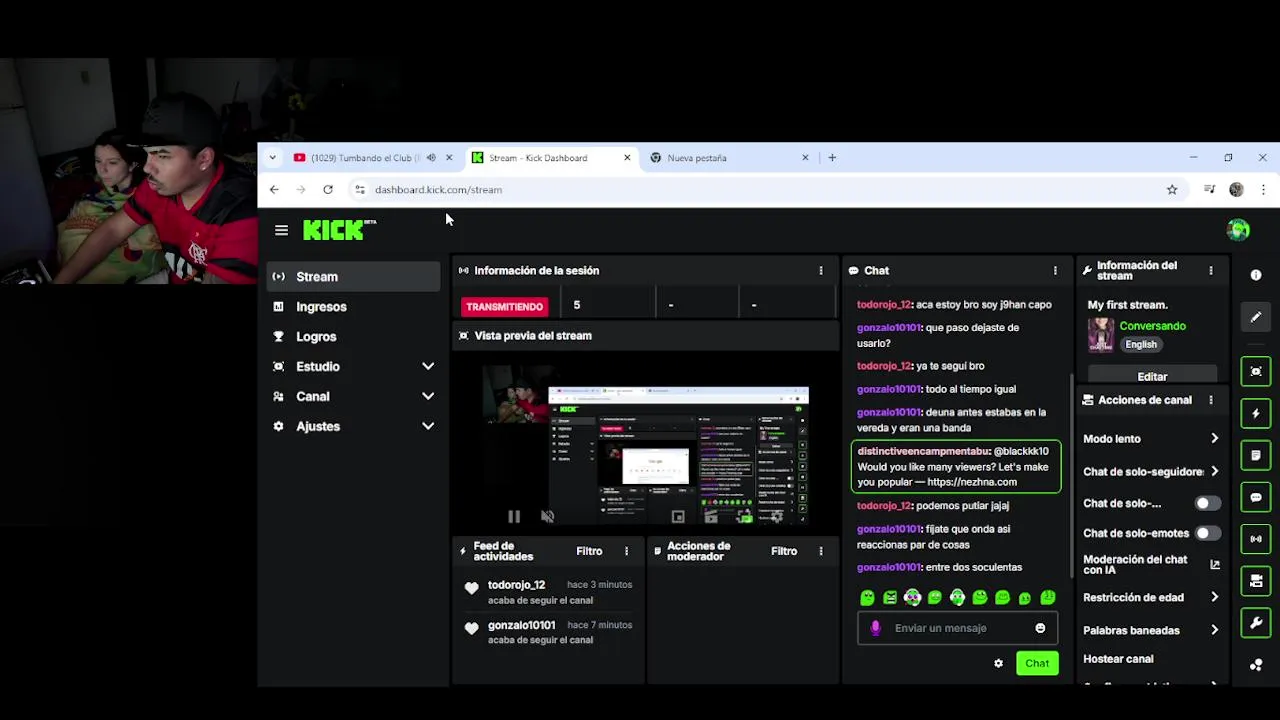Click Filtro in Acciones de moderador

click(784, 551)
